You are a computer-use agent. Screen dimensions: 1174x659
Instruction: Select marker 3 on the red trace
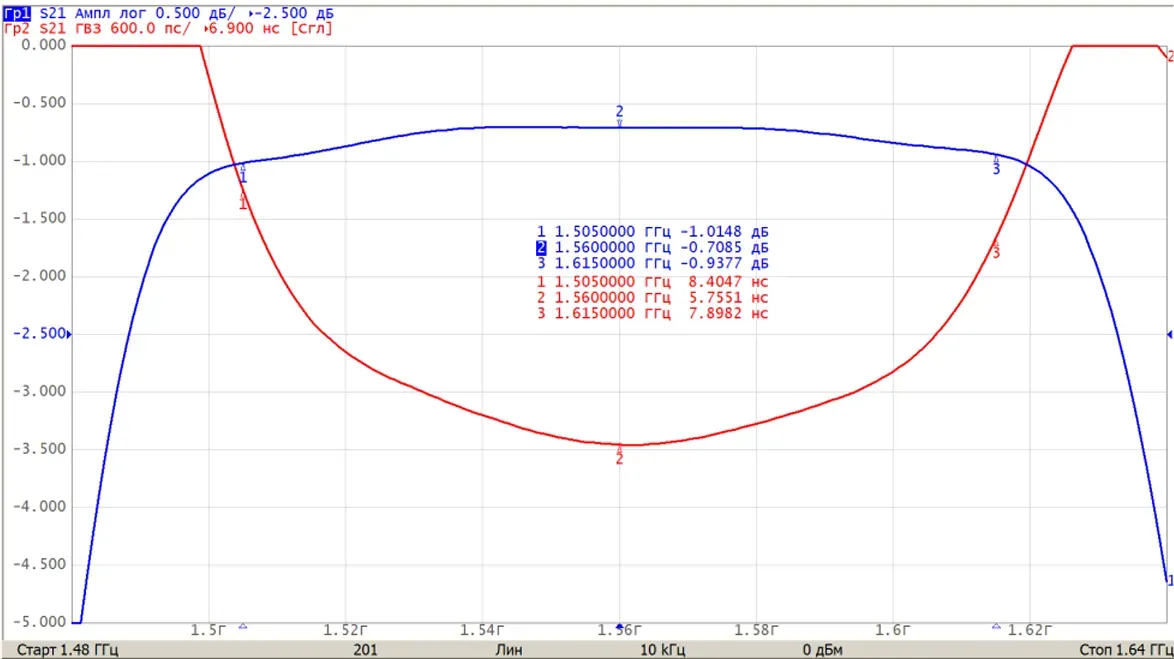coord(996,250)
